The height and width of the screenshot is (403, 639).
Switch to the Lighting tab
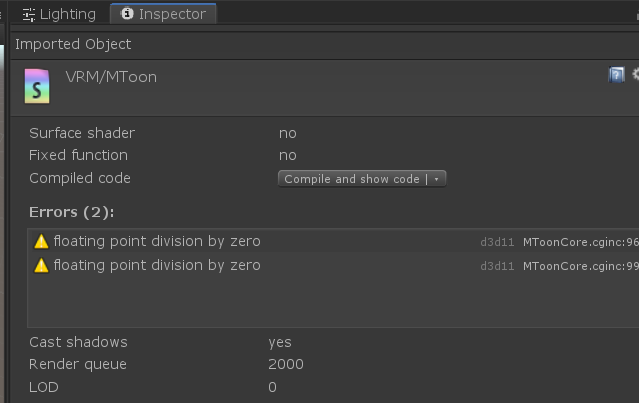click(59, 14)
